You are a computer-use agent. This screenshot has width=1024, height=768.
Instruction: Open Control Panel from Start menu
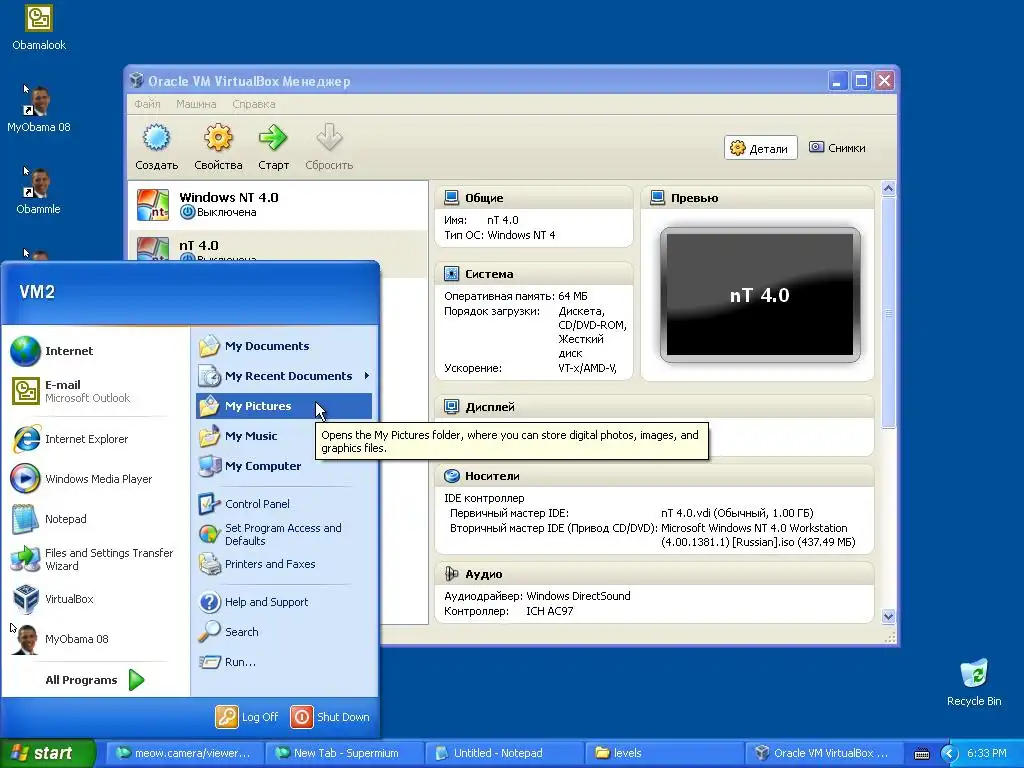(x=284, y=504)
